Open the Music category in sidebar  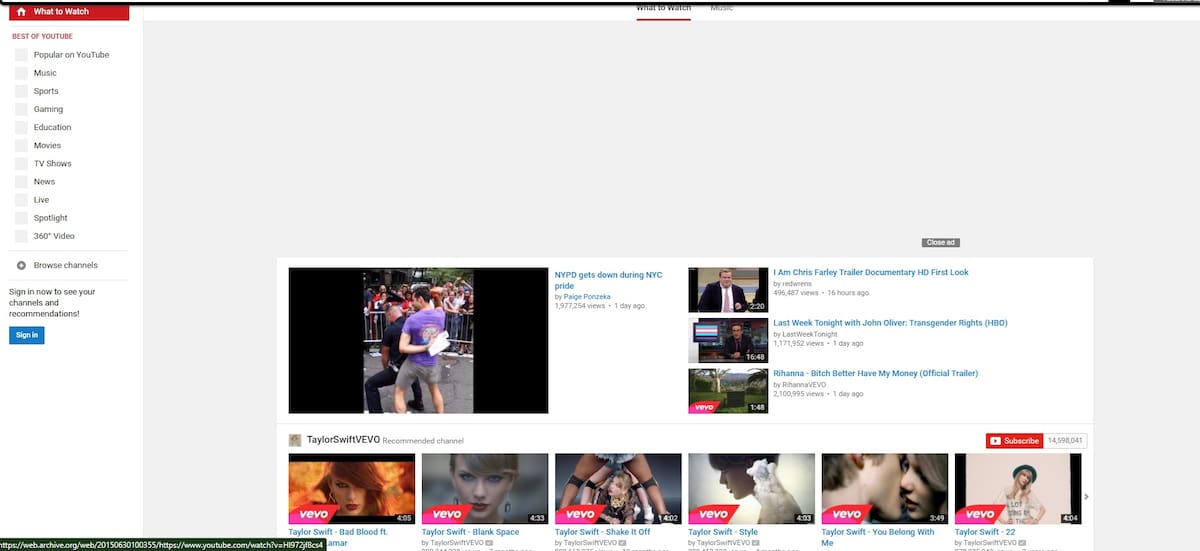pos(45,73)
